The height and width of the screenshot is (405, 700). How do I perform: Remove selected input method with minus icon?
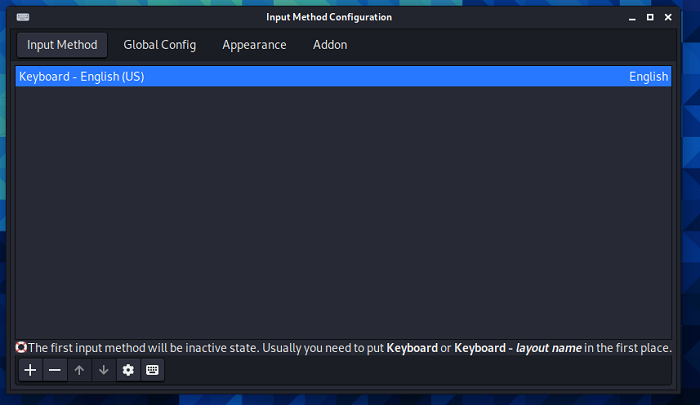click(x=55, y=370)
